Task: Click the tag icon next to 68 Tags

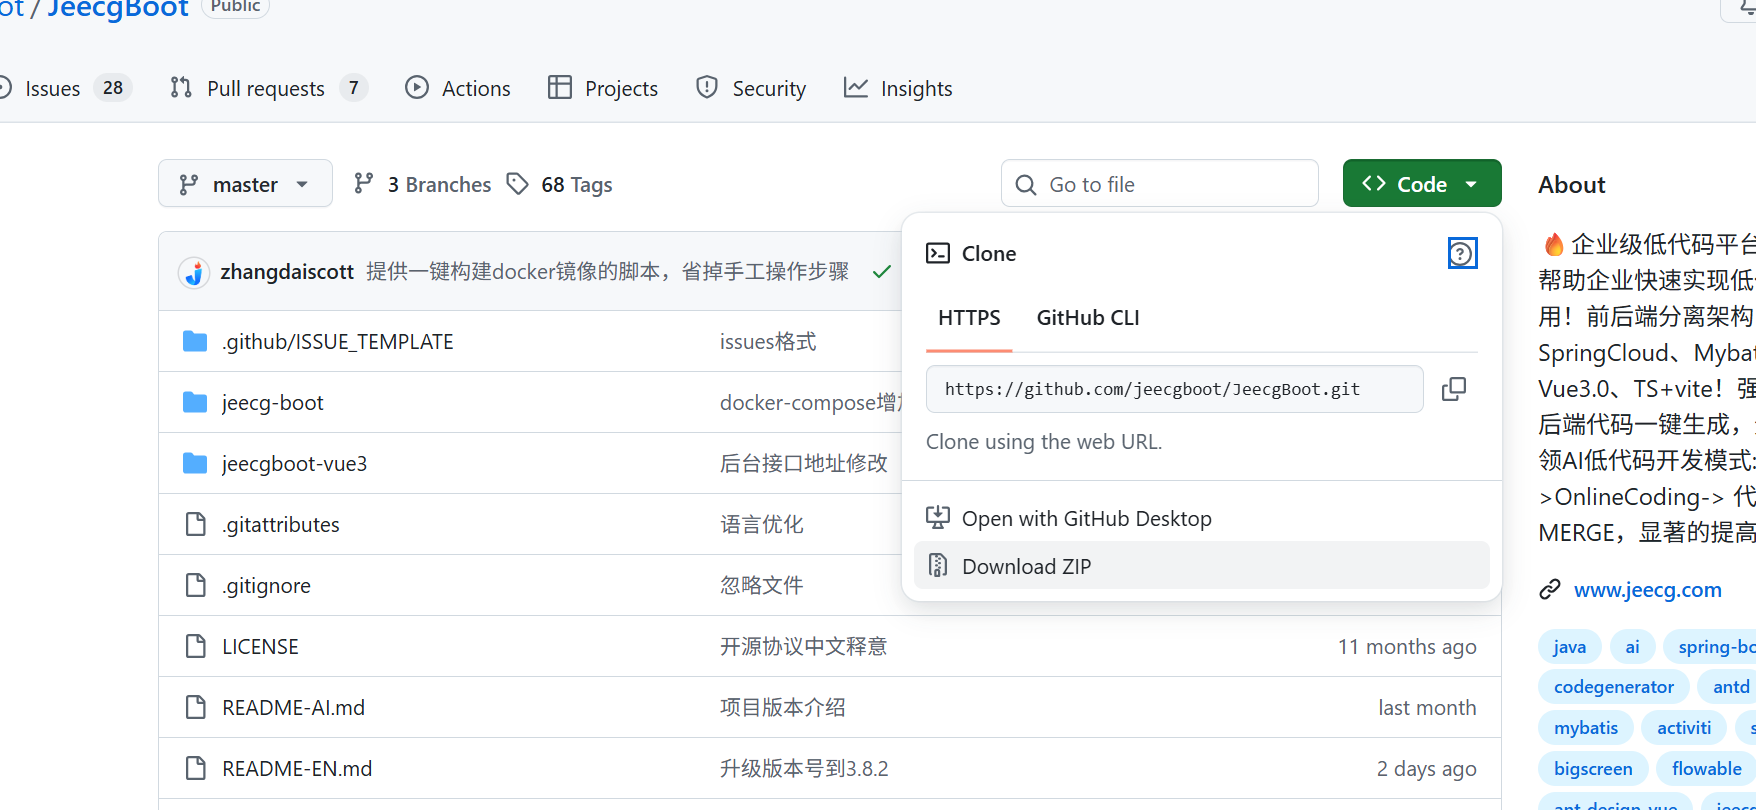Action: point(518,184)
